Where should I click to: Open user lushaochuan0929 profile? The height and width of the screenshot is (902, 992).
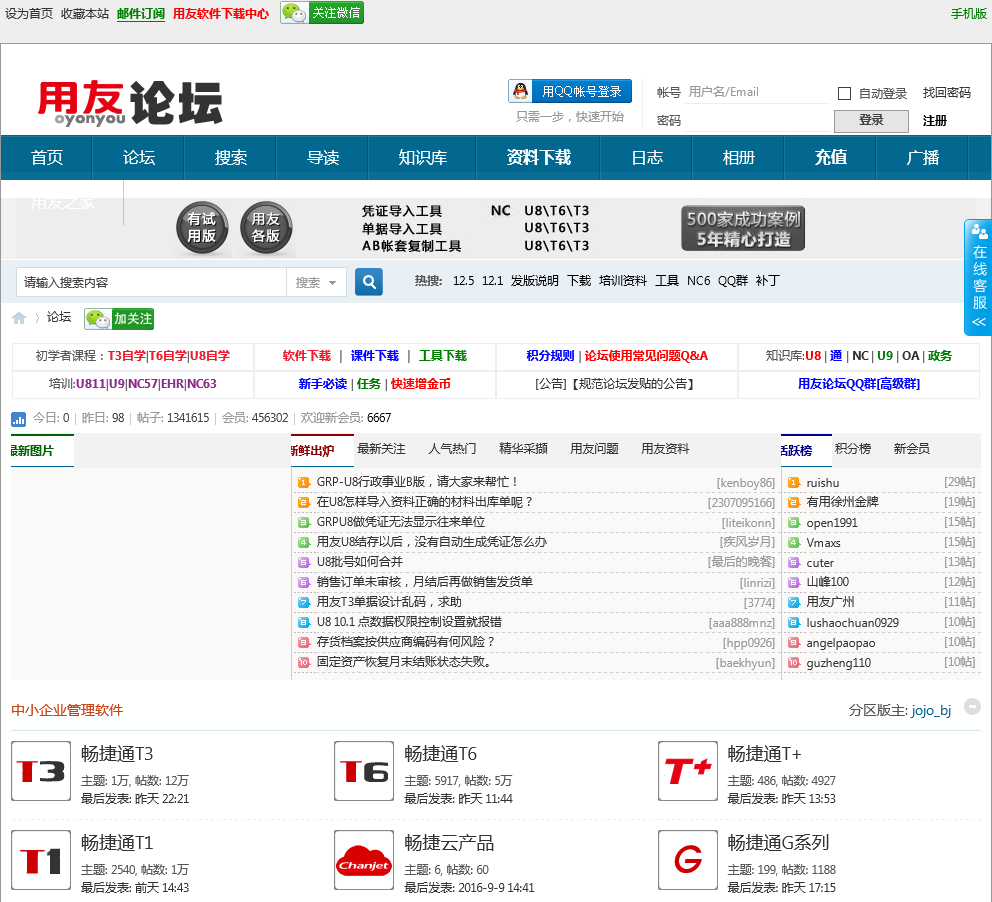coord(852,622)
